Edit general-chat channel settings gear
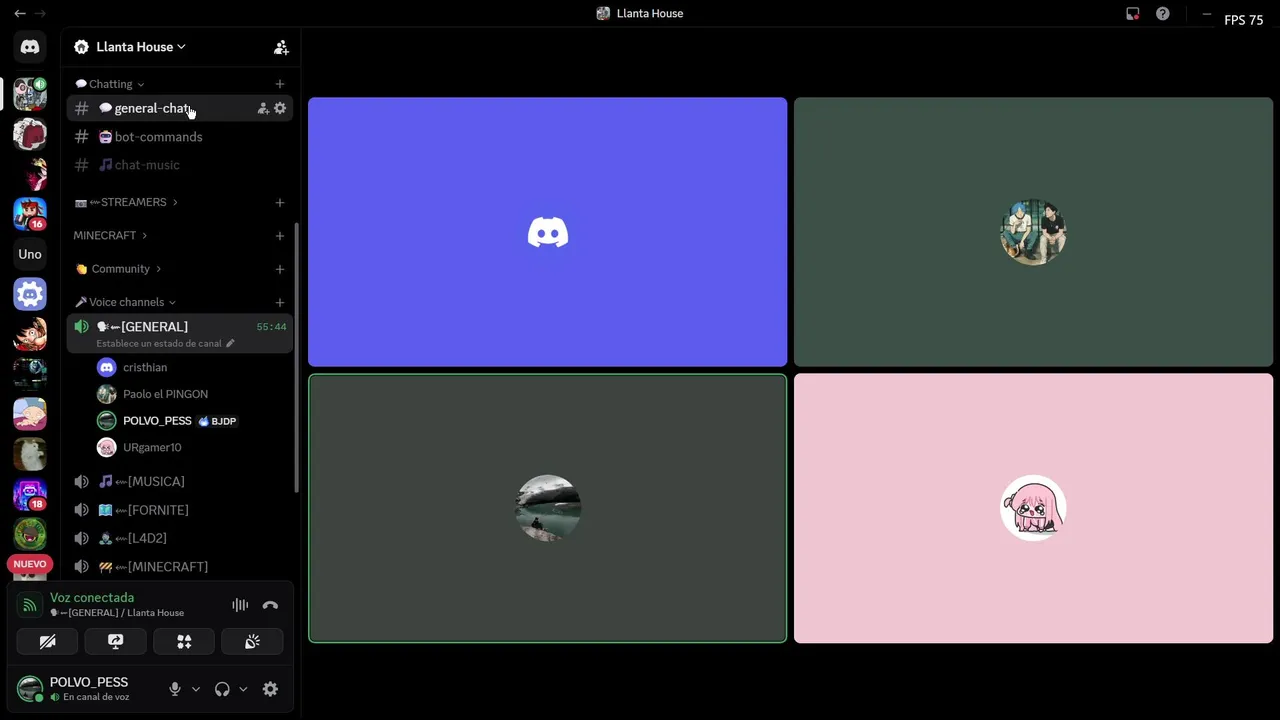Screen dimensions: 1280x720 [280, 108]
